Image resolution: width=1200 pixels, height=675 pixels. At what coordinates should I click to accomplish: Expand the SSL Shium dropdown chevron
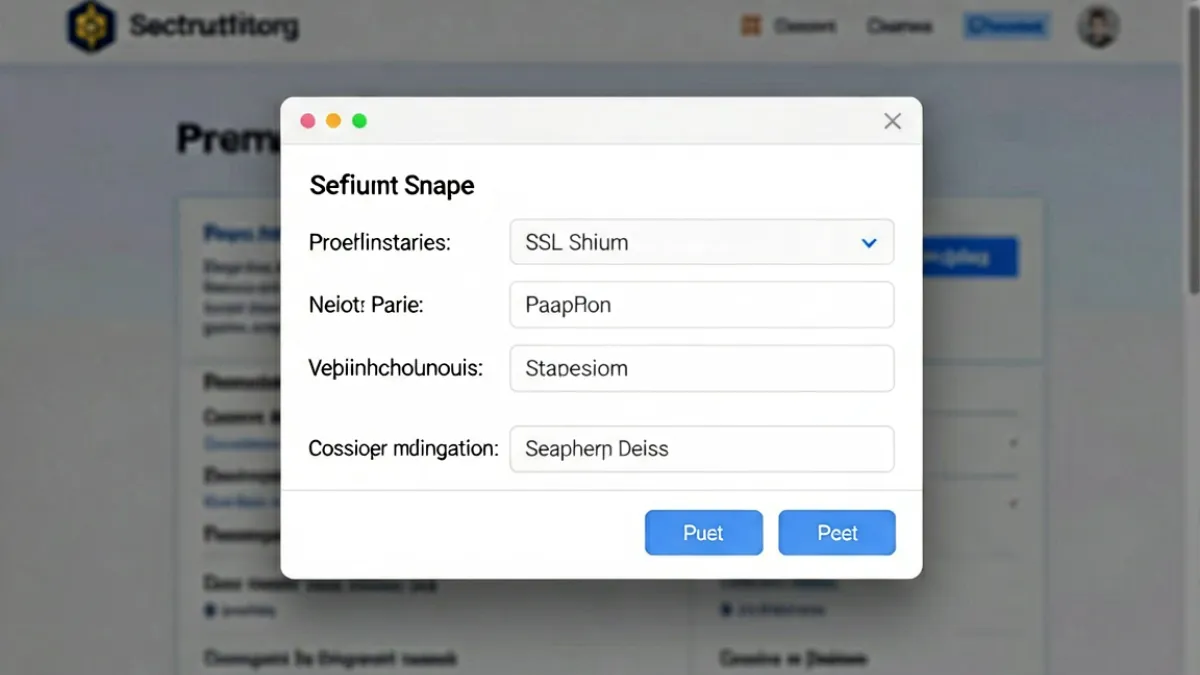[x=869, y=243]
